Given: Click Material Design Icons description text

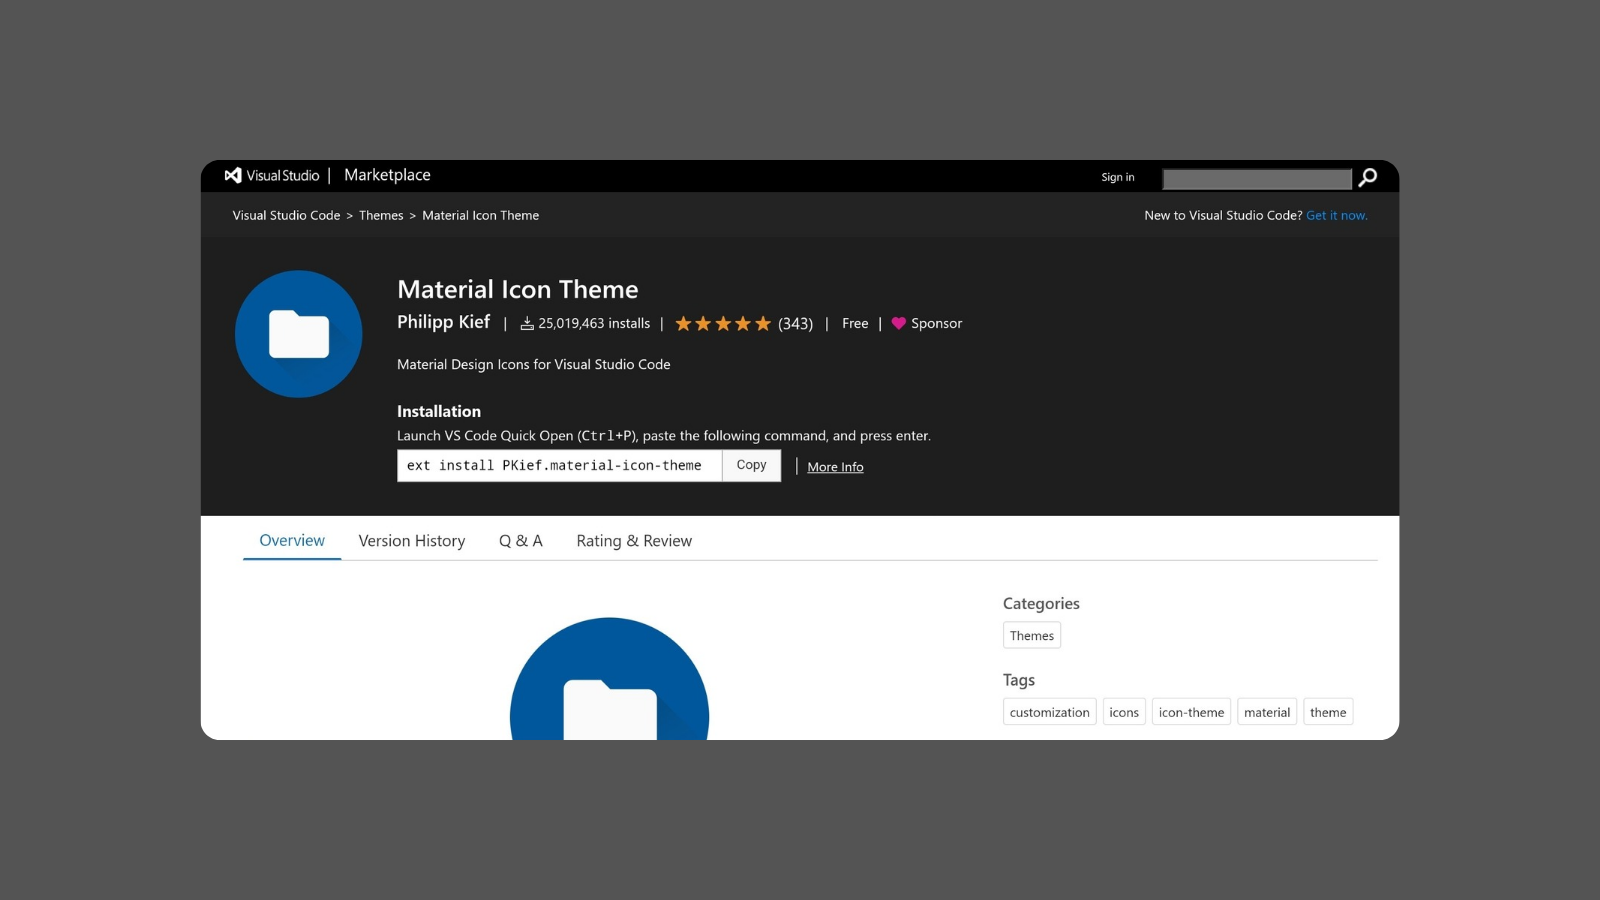Looking at the screenshot, I should tap(533, 364).
